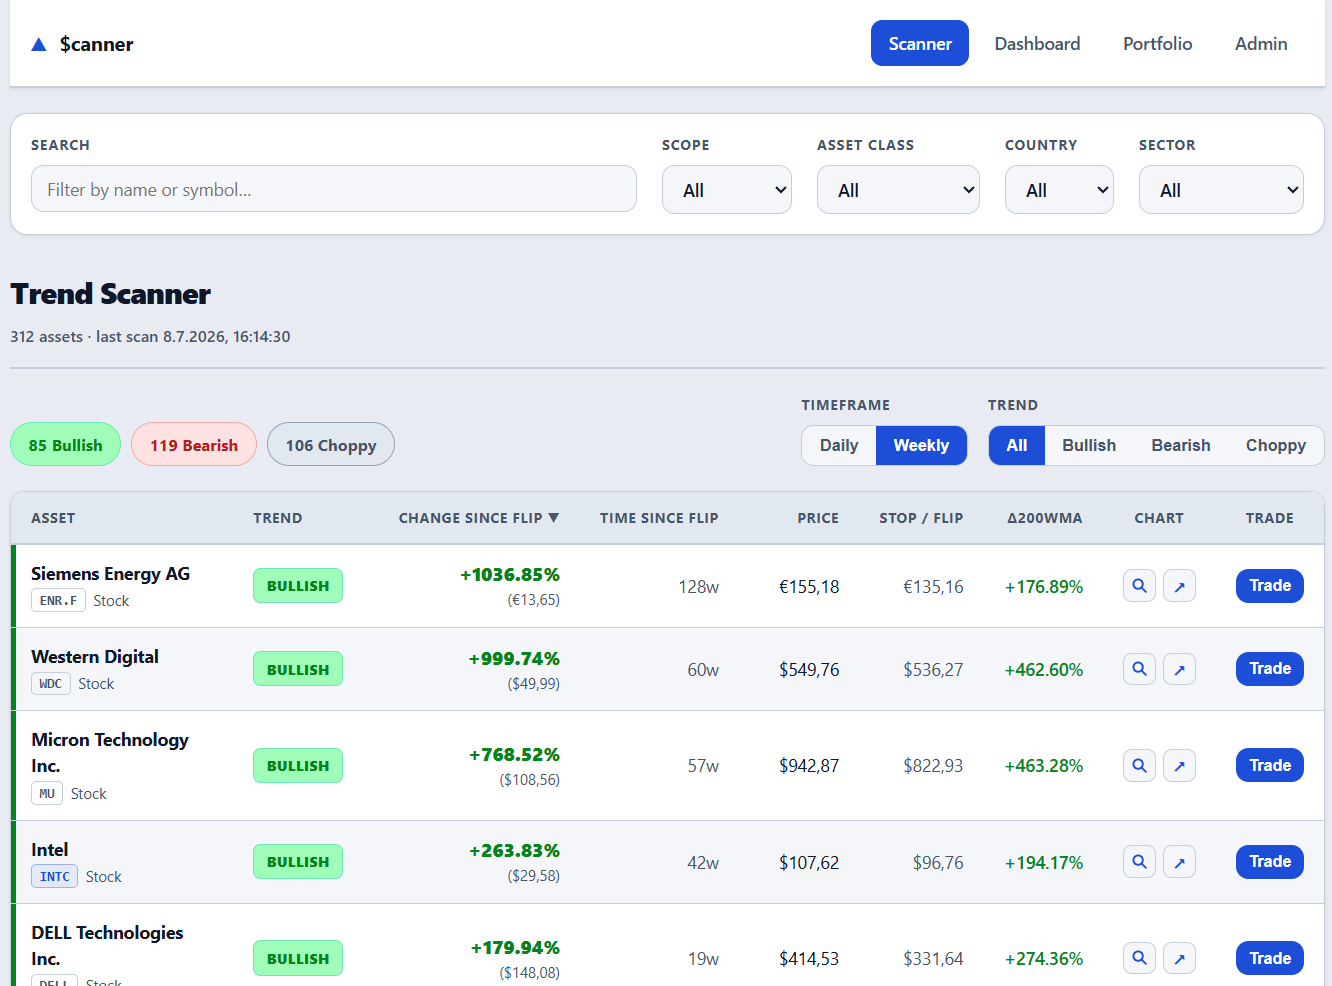This screenshot has height=986, width=1332.
Task: Sort by Change Since Flip column
Action: pyautogui.click(x=479, y=518)
